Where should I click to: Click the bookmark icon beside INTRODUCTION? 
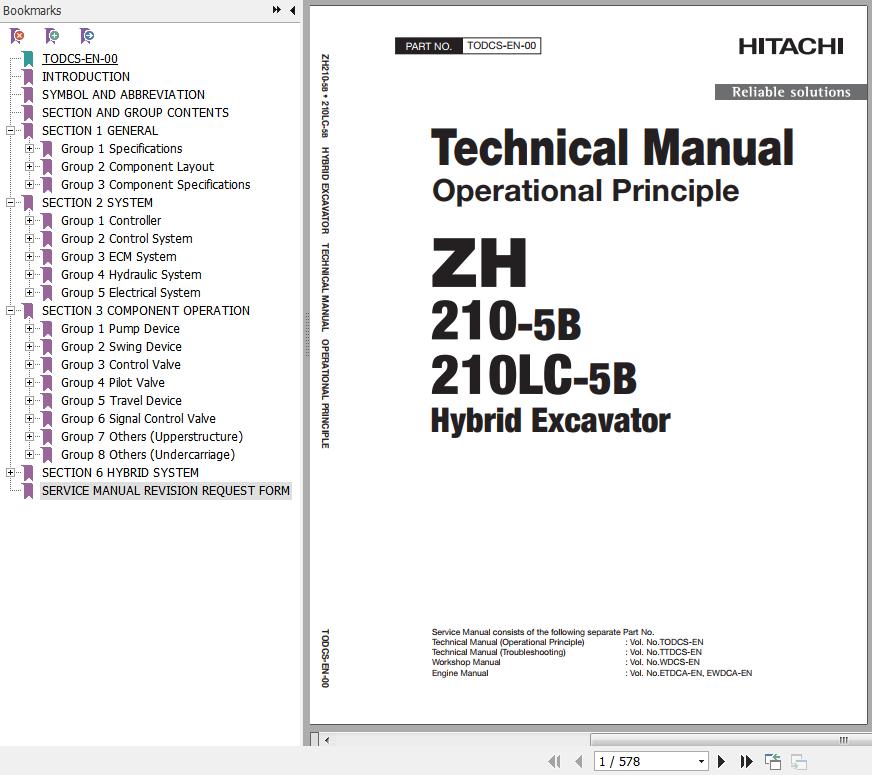pos(28,77)
